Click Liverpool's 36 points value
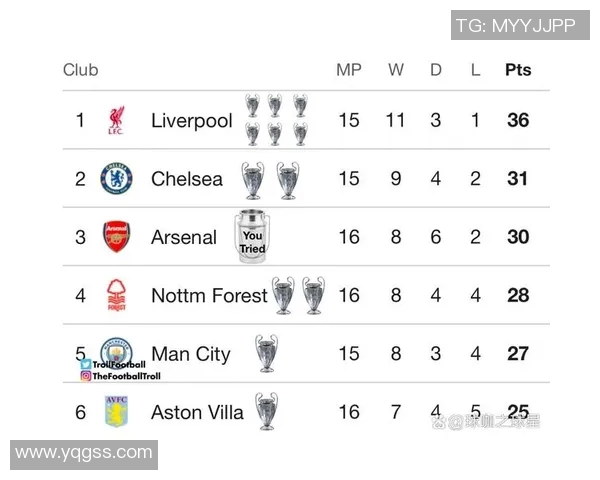 pyautogui.click(x=518, y=121)
